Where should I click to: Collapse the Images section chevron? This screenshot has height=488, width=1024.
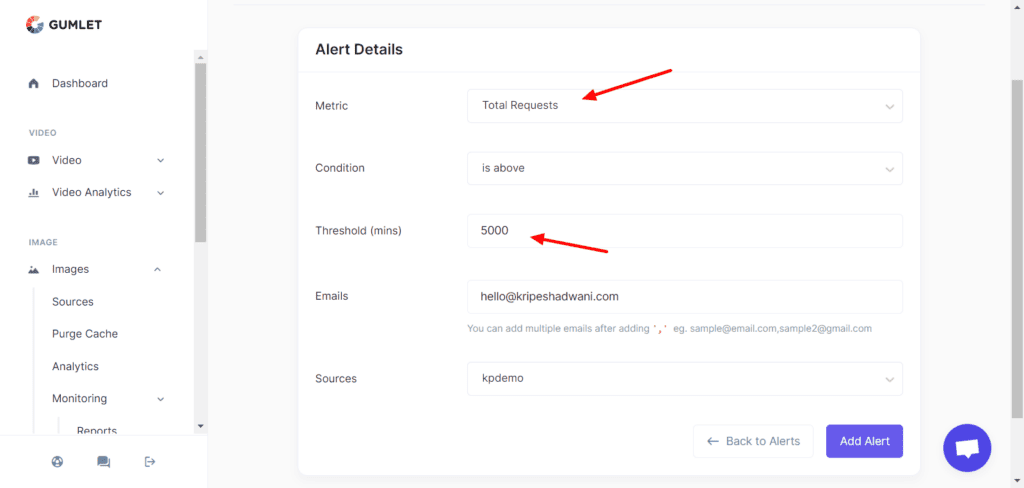tap(158, 269)
